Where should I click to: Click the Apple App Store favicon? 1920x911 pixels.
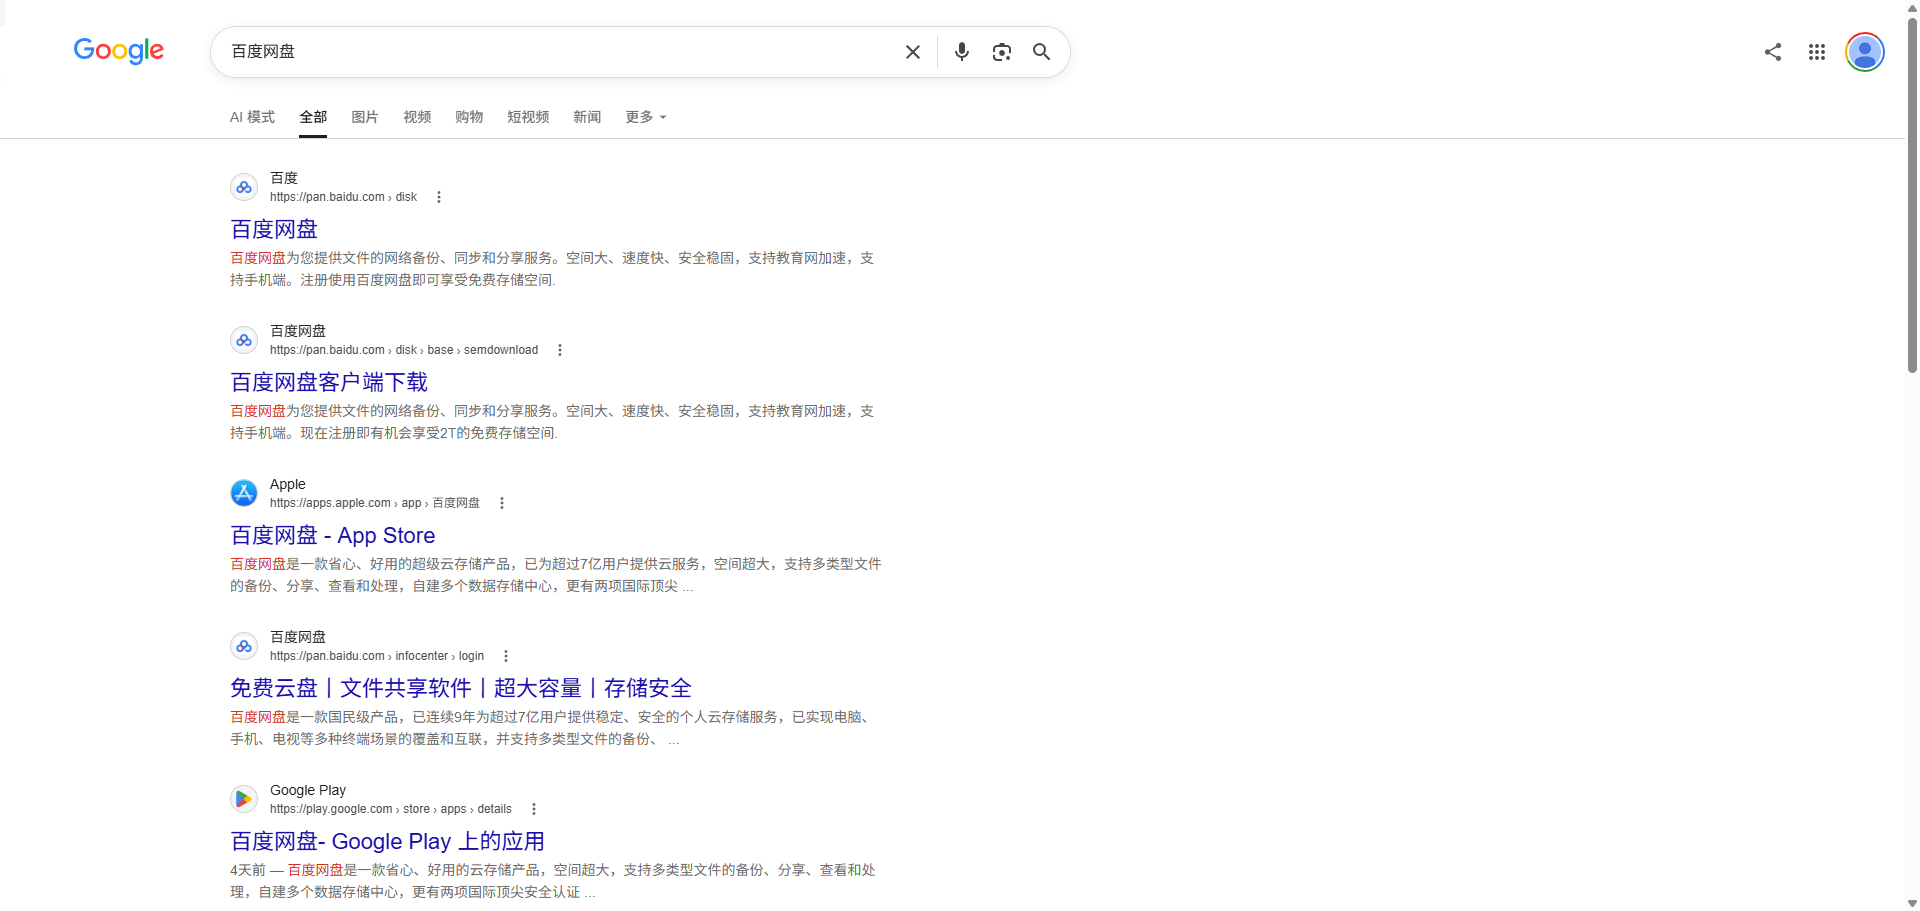click(244, 493)
